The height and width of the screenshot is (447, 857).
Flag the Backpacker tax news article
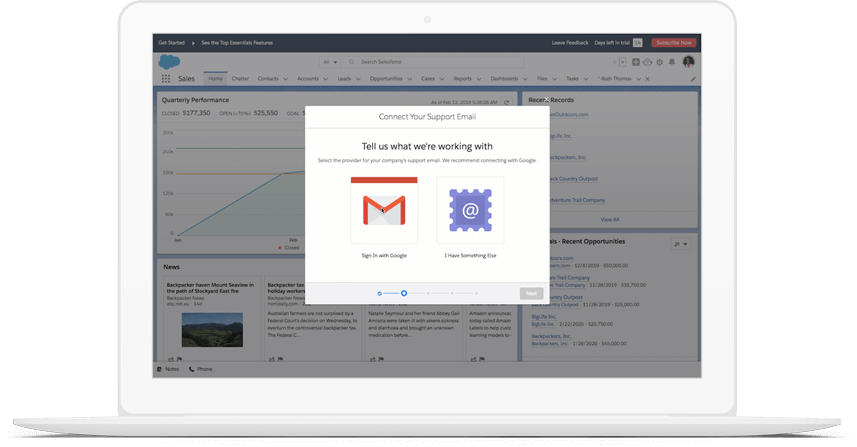click(x=280, y=359)
